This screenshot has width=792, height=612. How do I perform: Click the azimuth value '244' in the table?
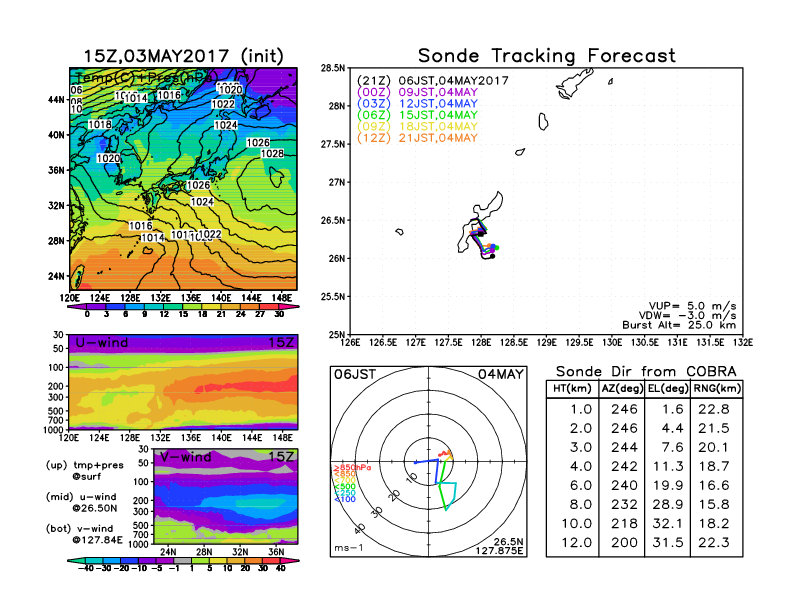[x=624, y=448]
